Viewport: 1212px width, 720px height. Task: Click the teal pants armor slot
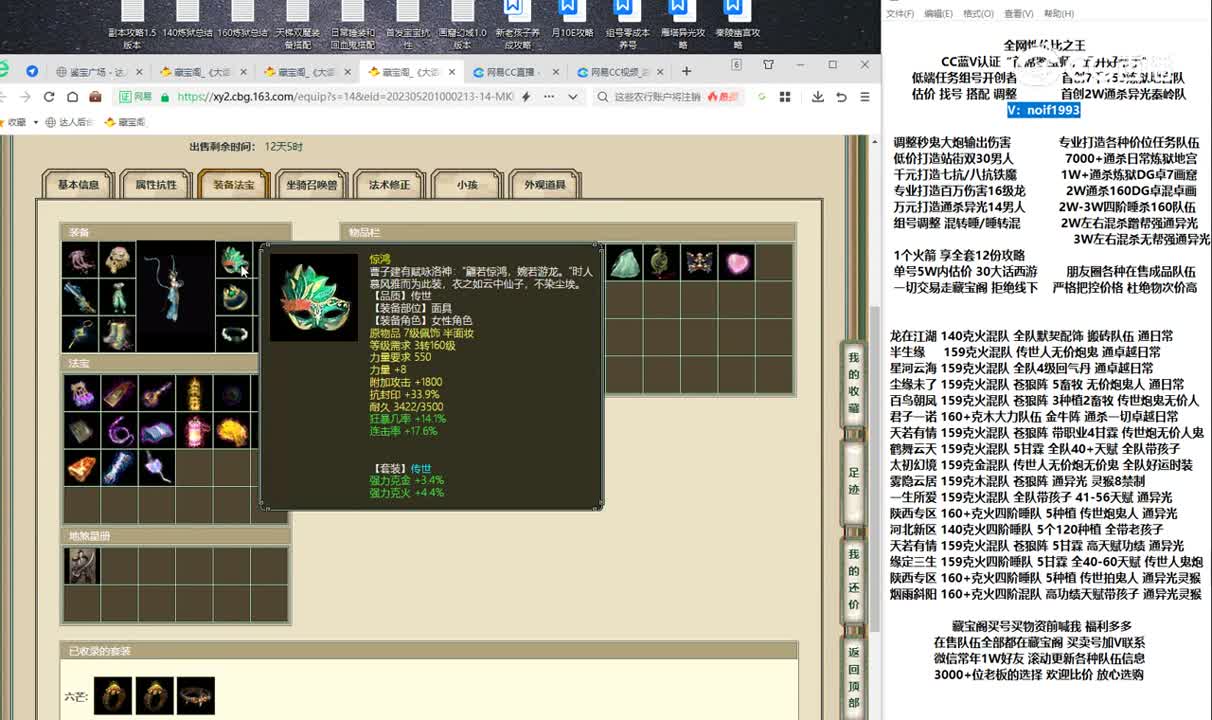coord(117,297)
